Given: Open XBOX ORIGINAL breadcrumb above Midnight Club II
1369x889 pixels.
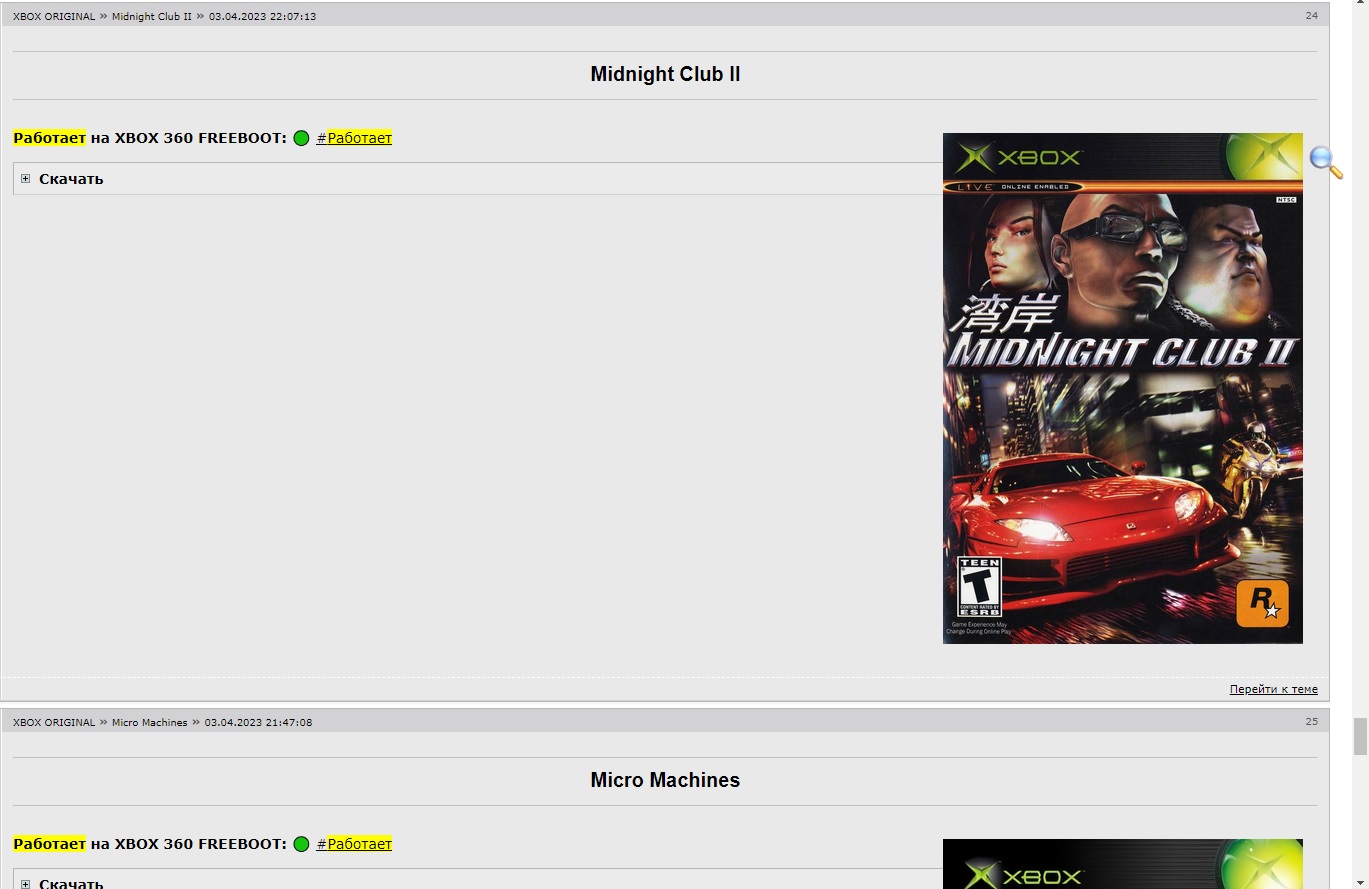Looking at the screenshot, I should (x=54, y=17).
